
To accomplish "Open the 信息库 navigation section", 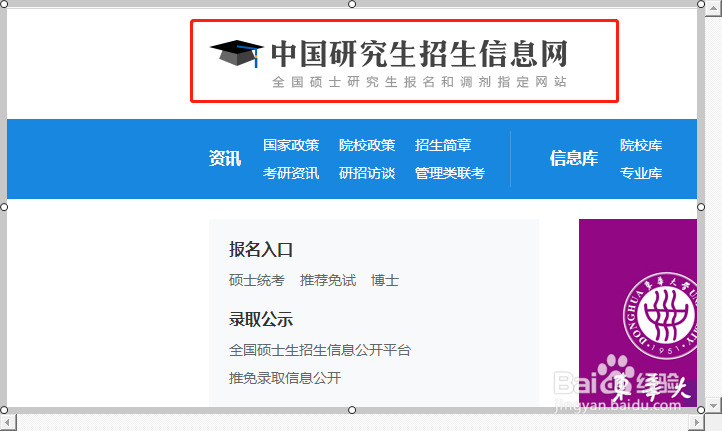I will [574, 158].
